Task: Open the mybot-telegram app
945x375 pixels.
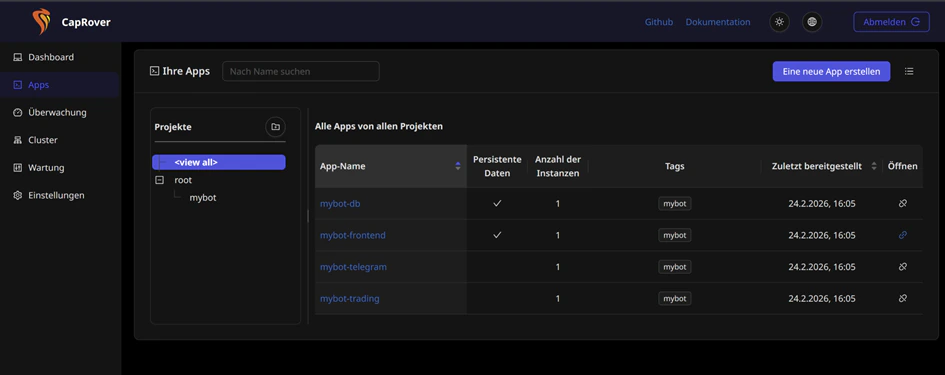Action: click(353, 266)
